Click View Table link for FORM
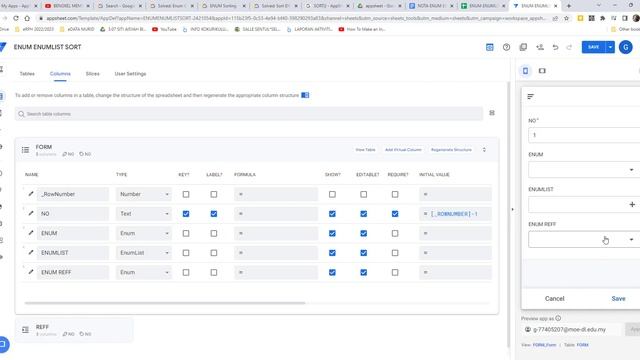This screenshot has height=360, width=640. click(x=365, y=150)
